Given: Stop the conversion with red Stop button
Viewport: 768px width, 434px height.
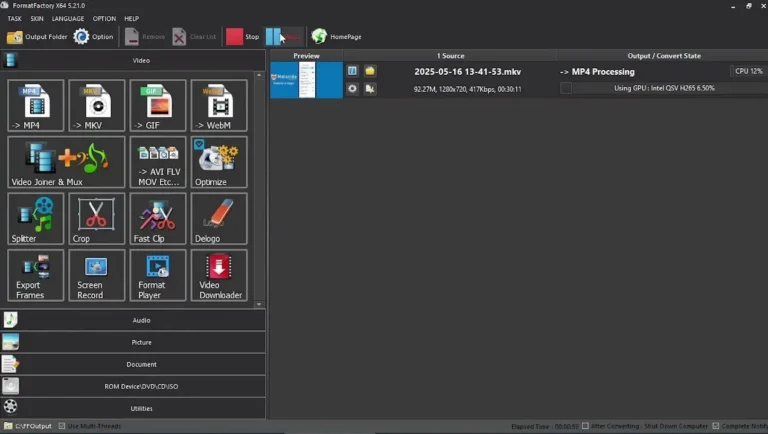Looking at the screenshot, I should (242, 37).
